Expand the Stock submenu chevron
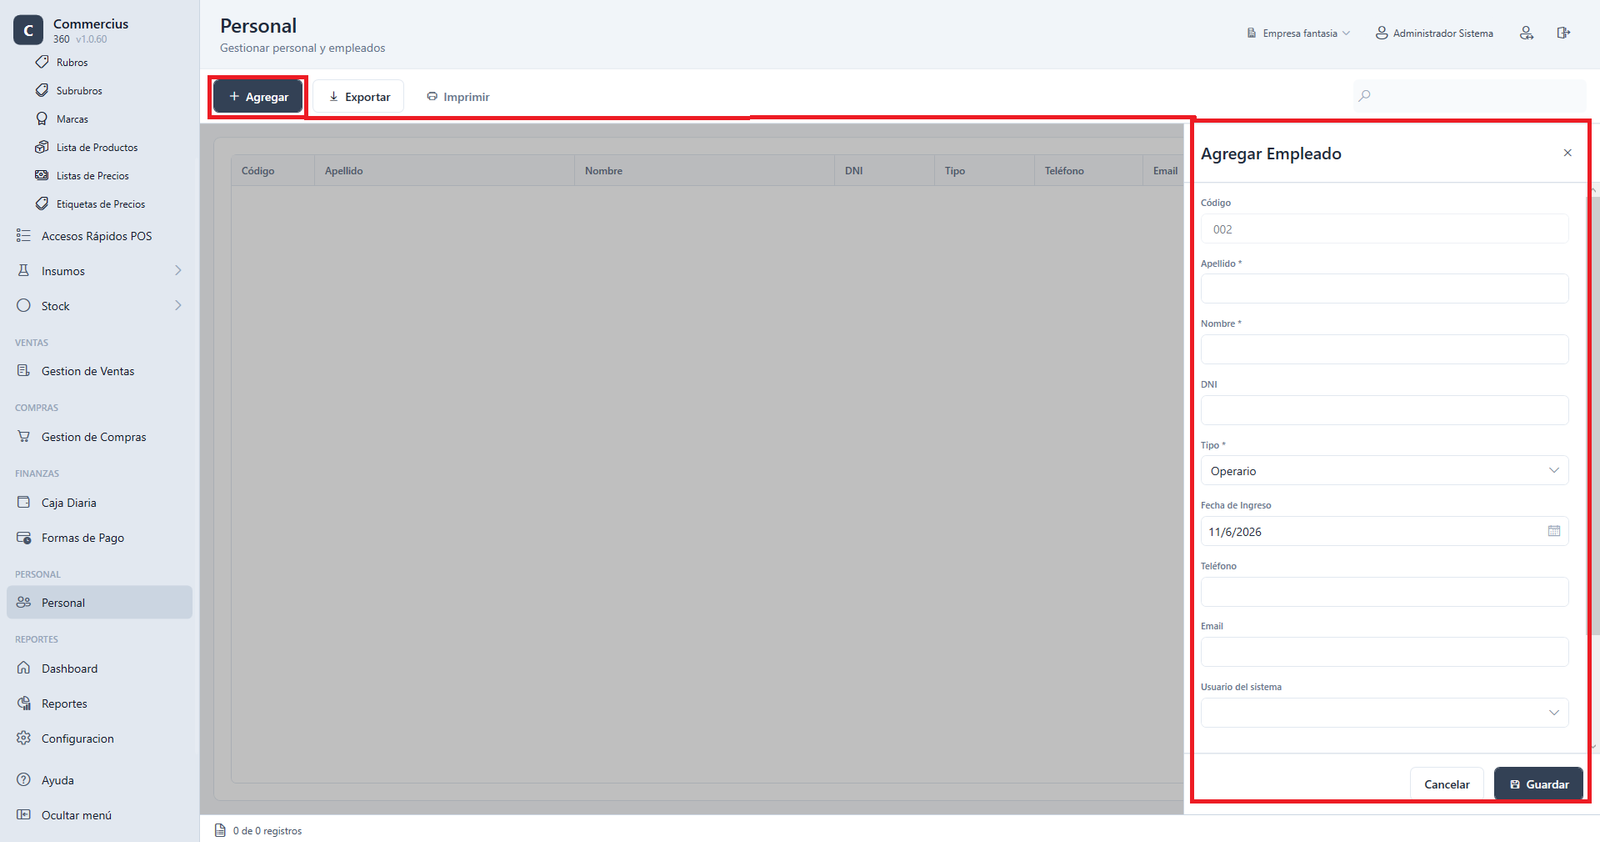1600x842 pixels. point(178,306)
